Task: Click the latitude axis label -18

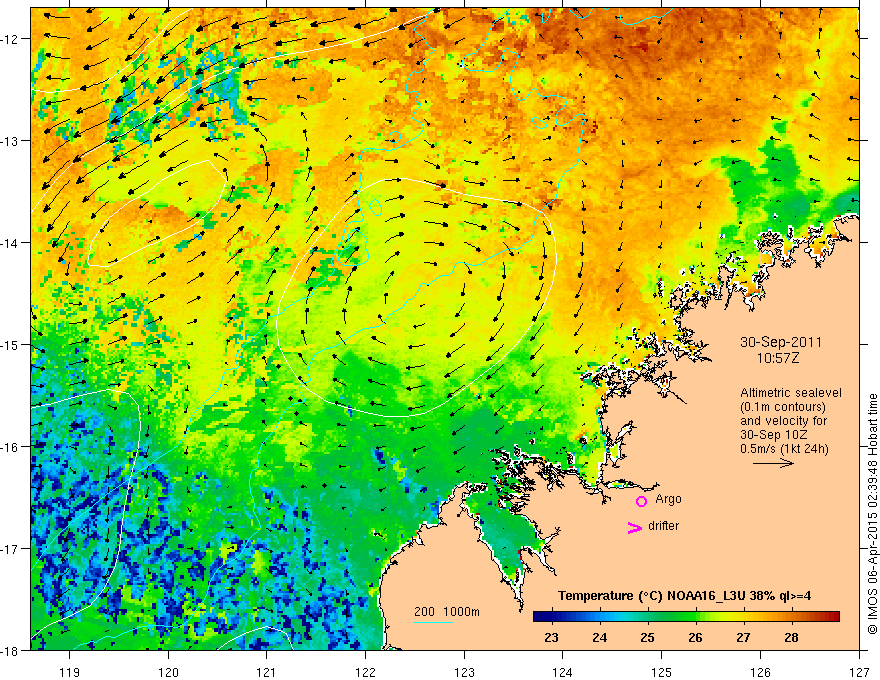Action: pyautogui.click(x=11, y=650)
